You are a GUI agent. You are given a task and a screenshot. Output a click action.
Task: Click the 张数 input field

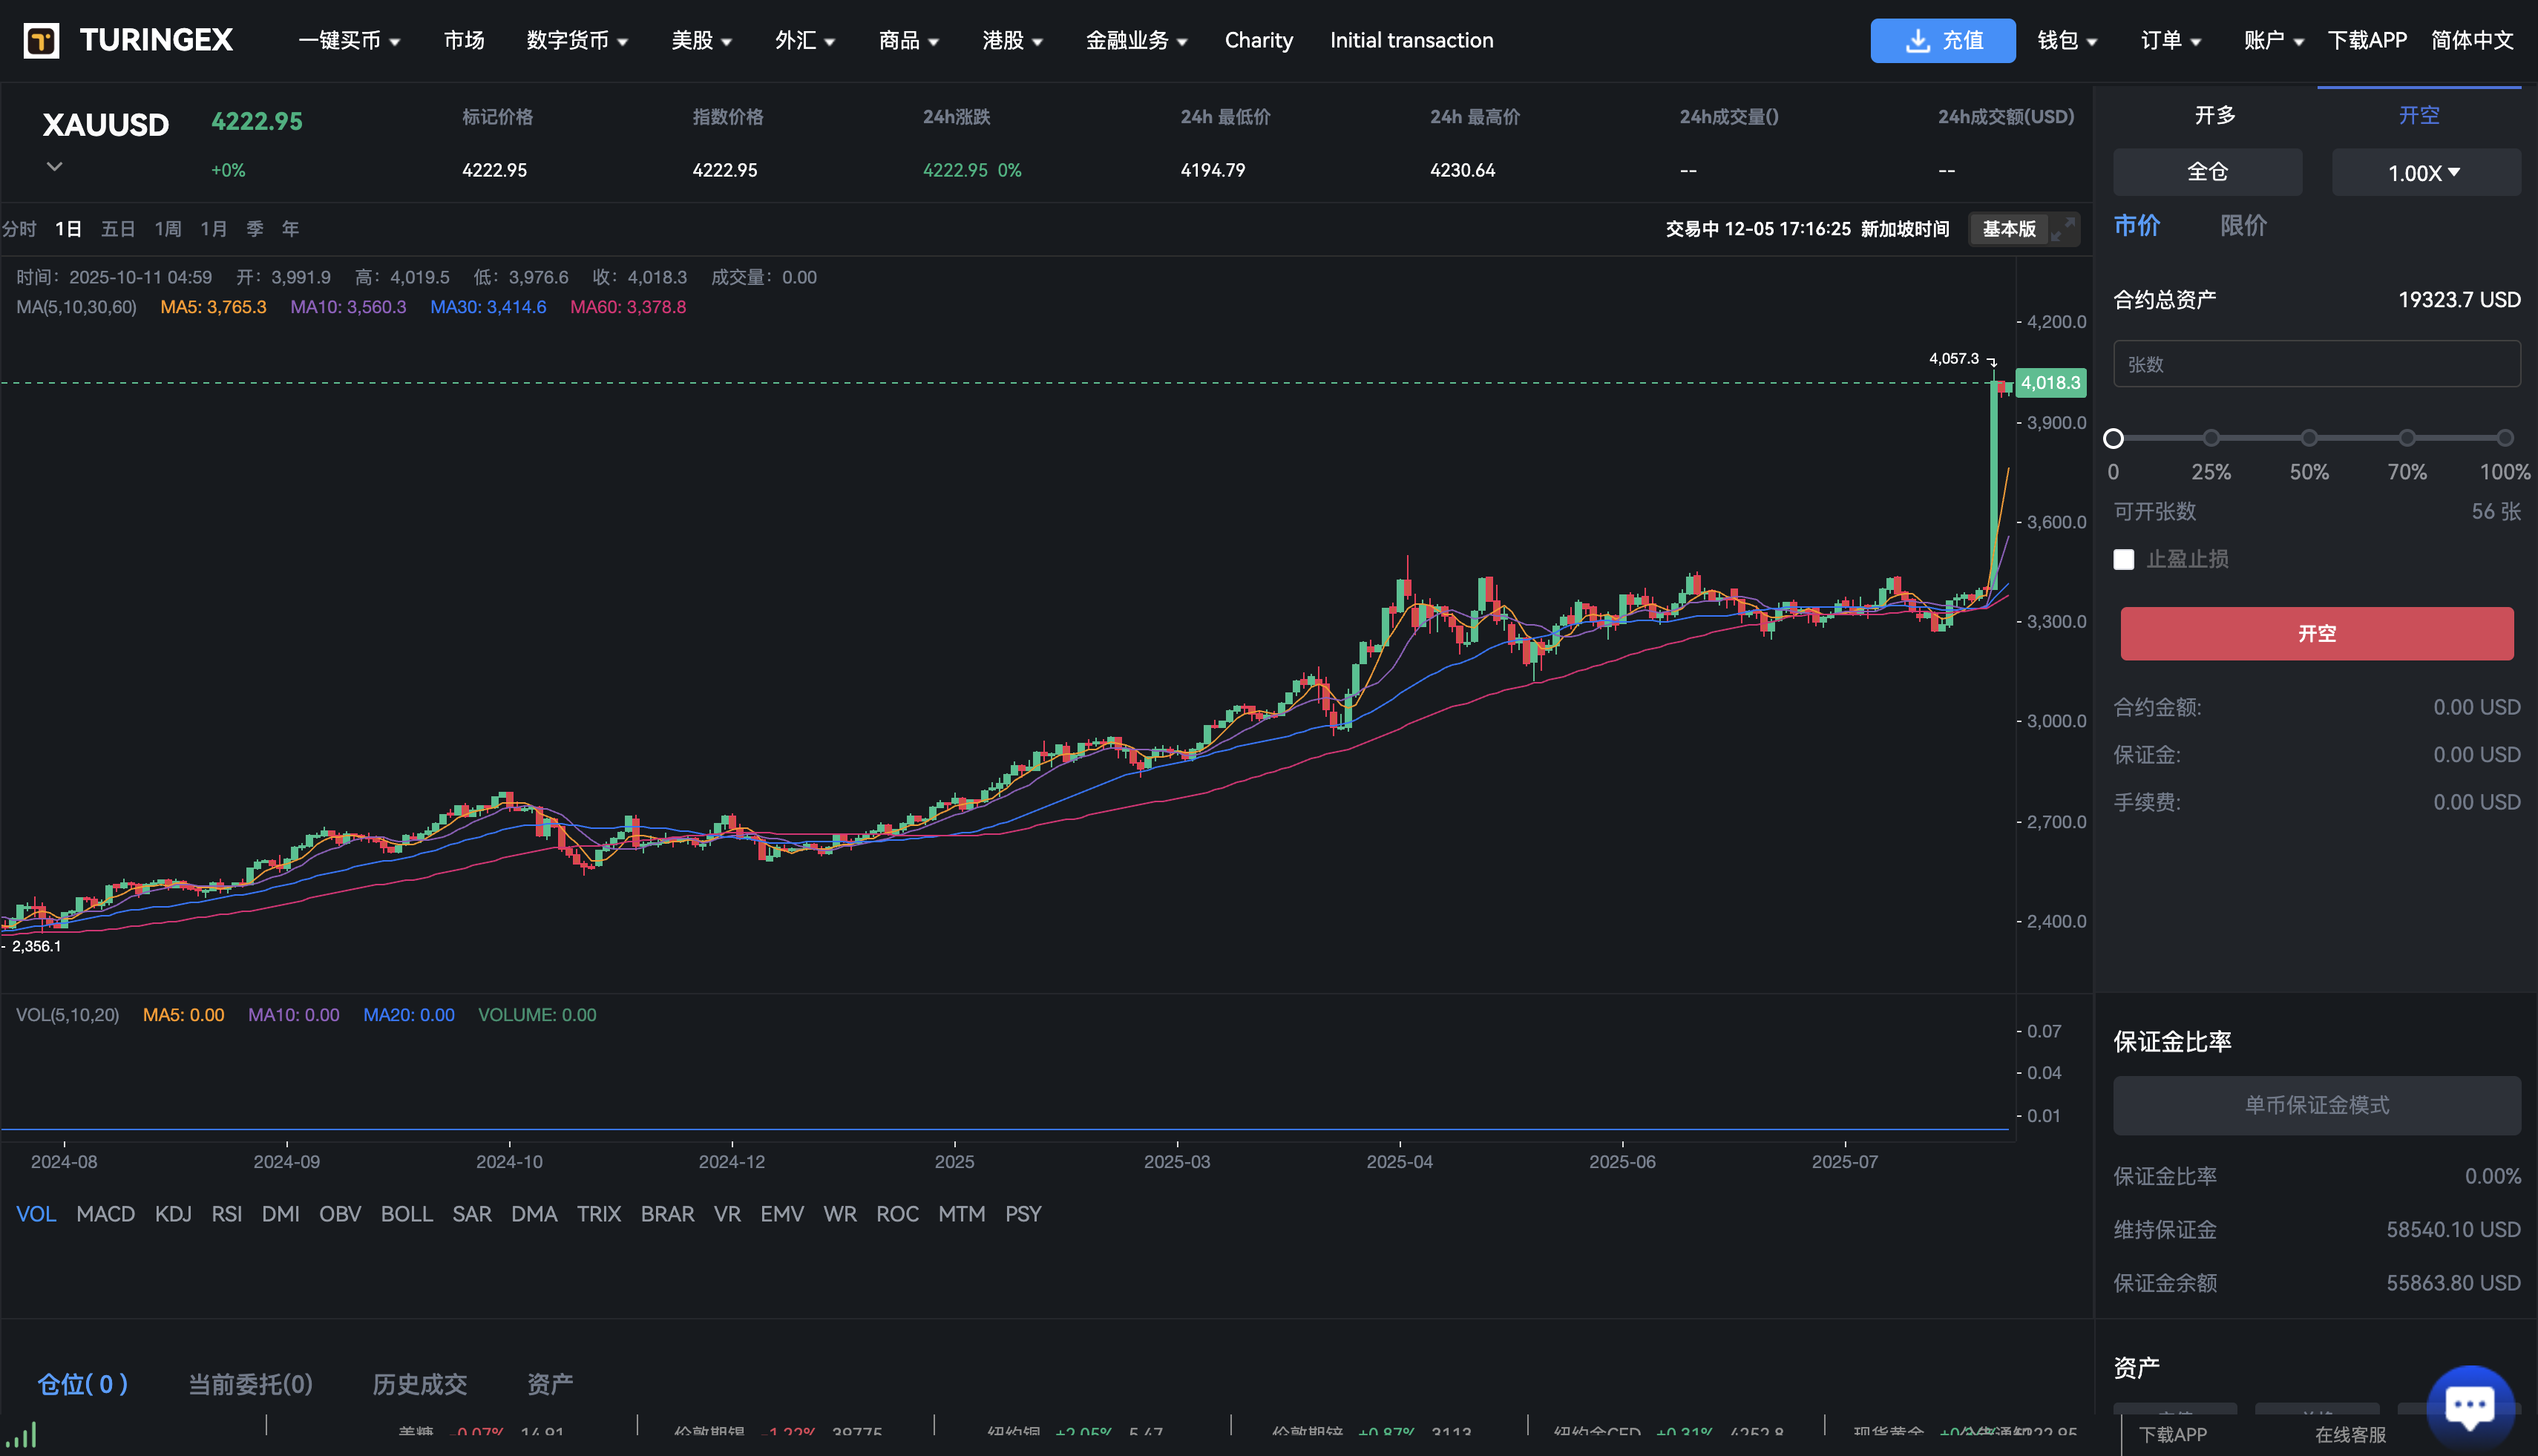(2316, 363)
